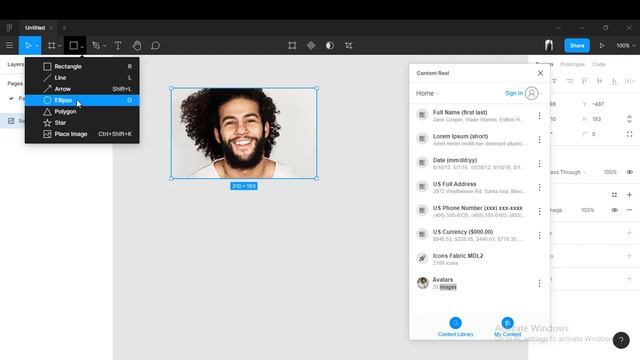Expand the tabs chevron in title bar
Image resolution: width=640 pixels, height=360 pixels.
tap(558, 28)
